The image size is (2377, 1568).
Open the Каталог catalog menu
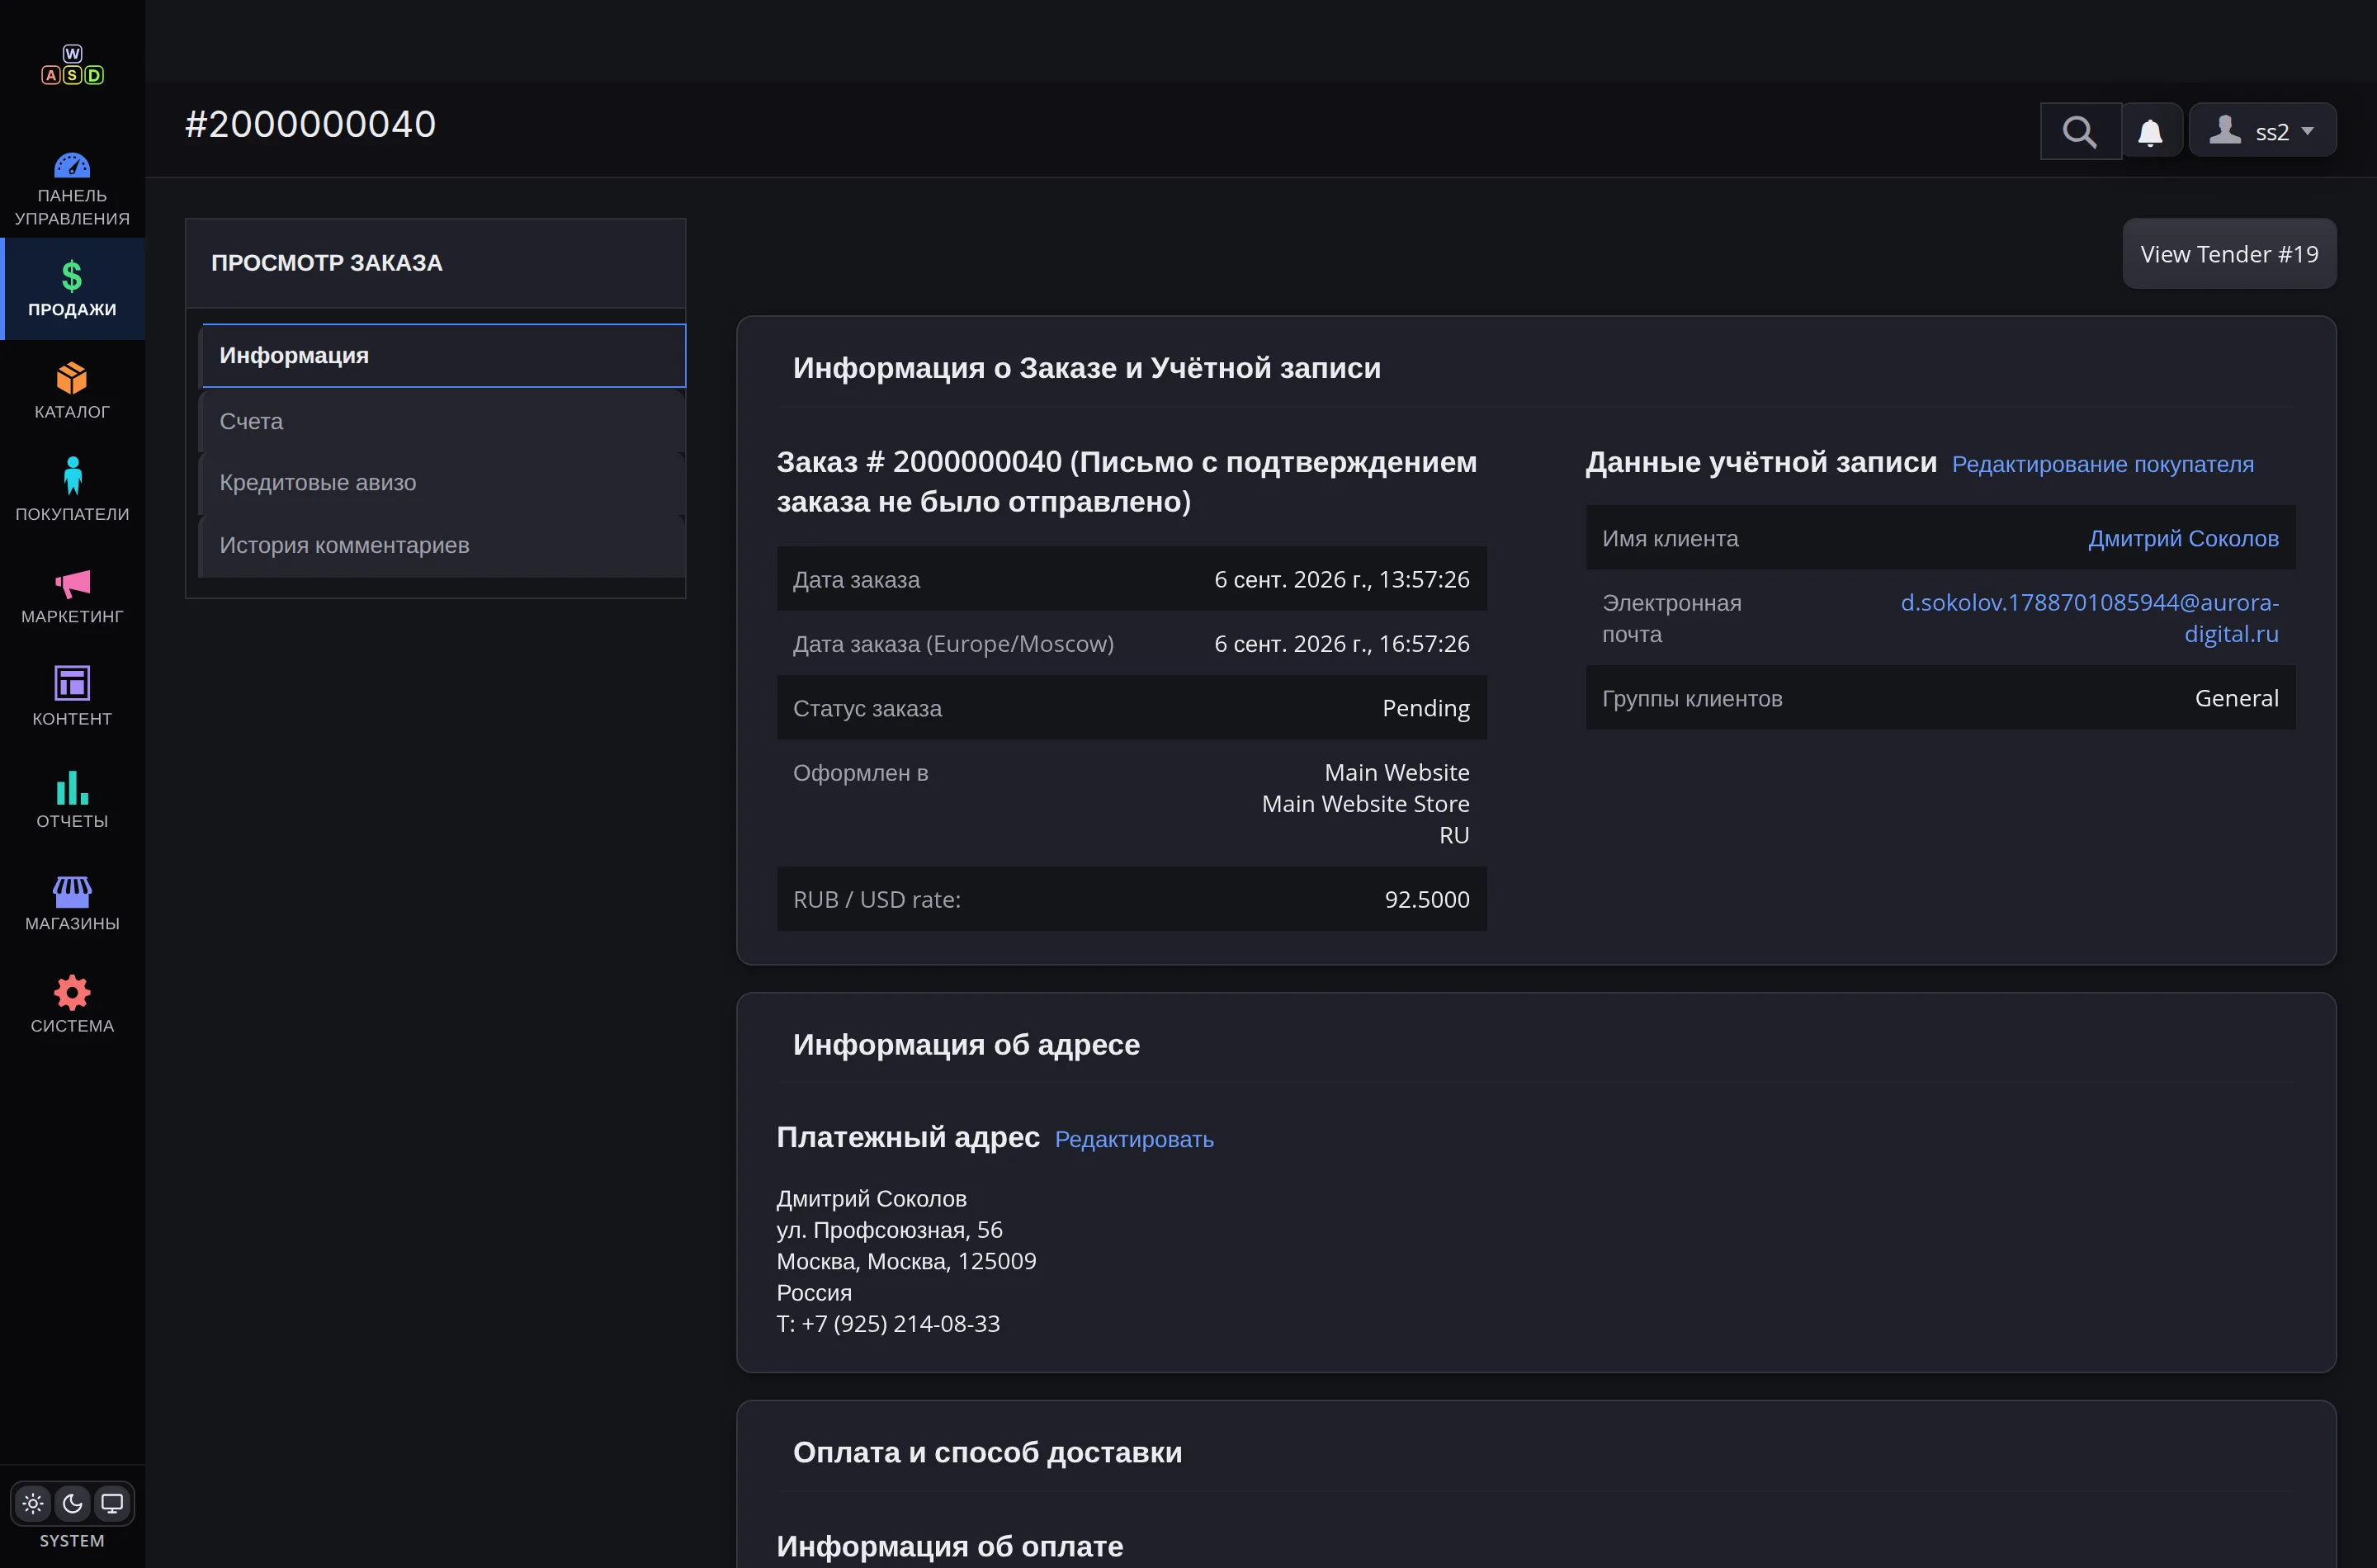[72, 391]
